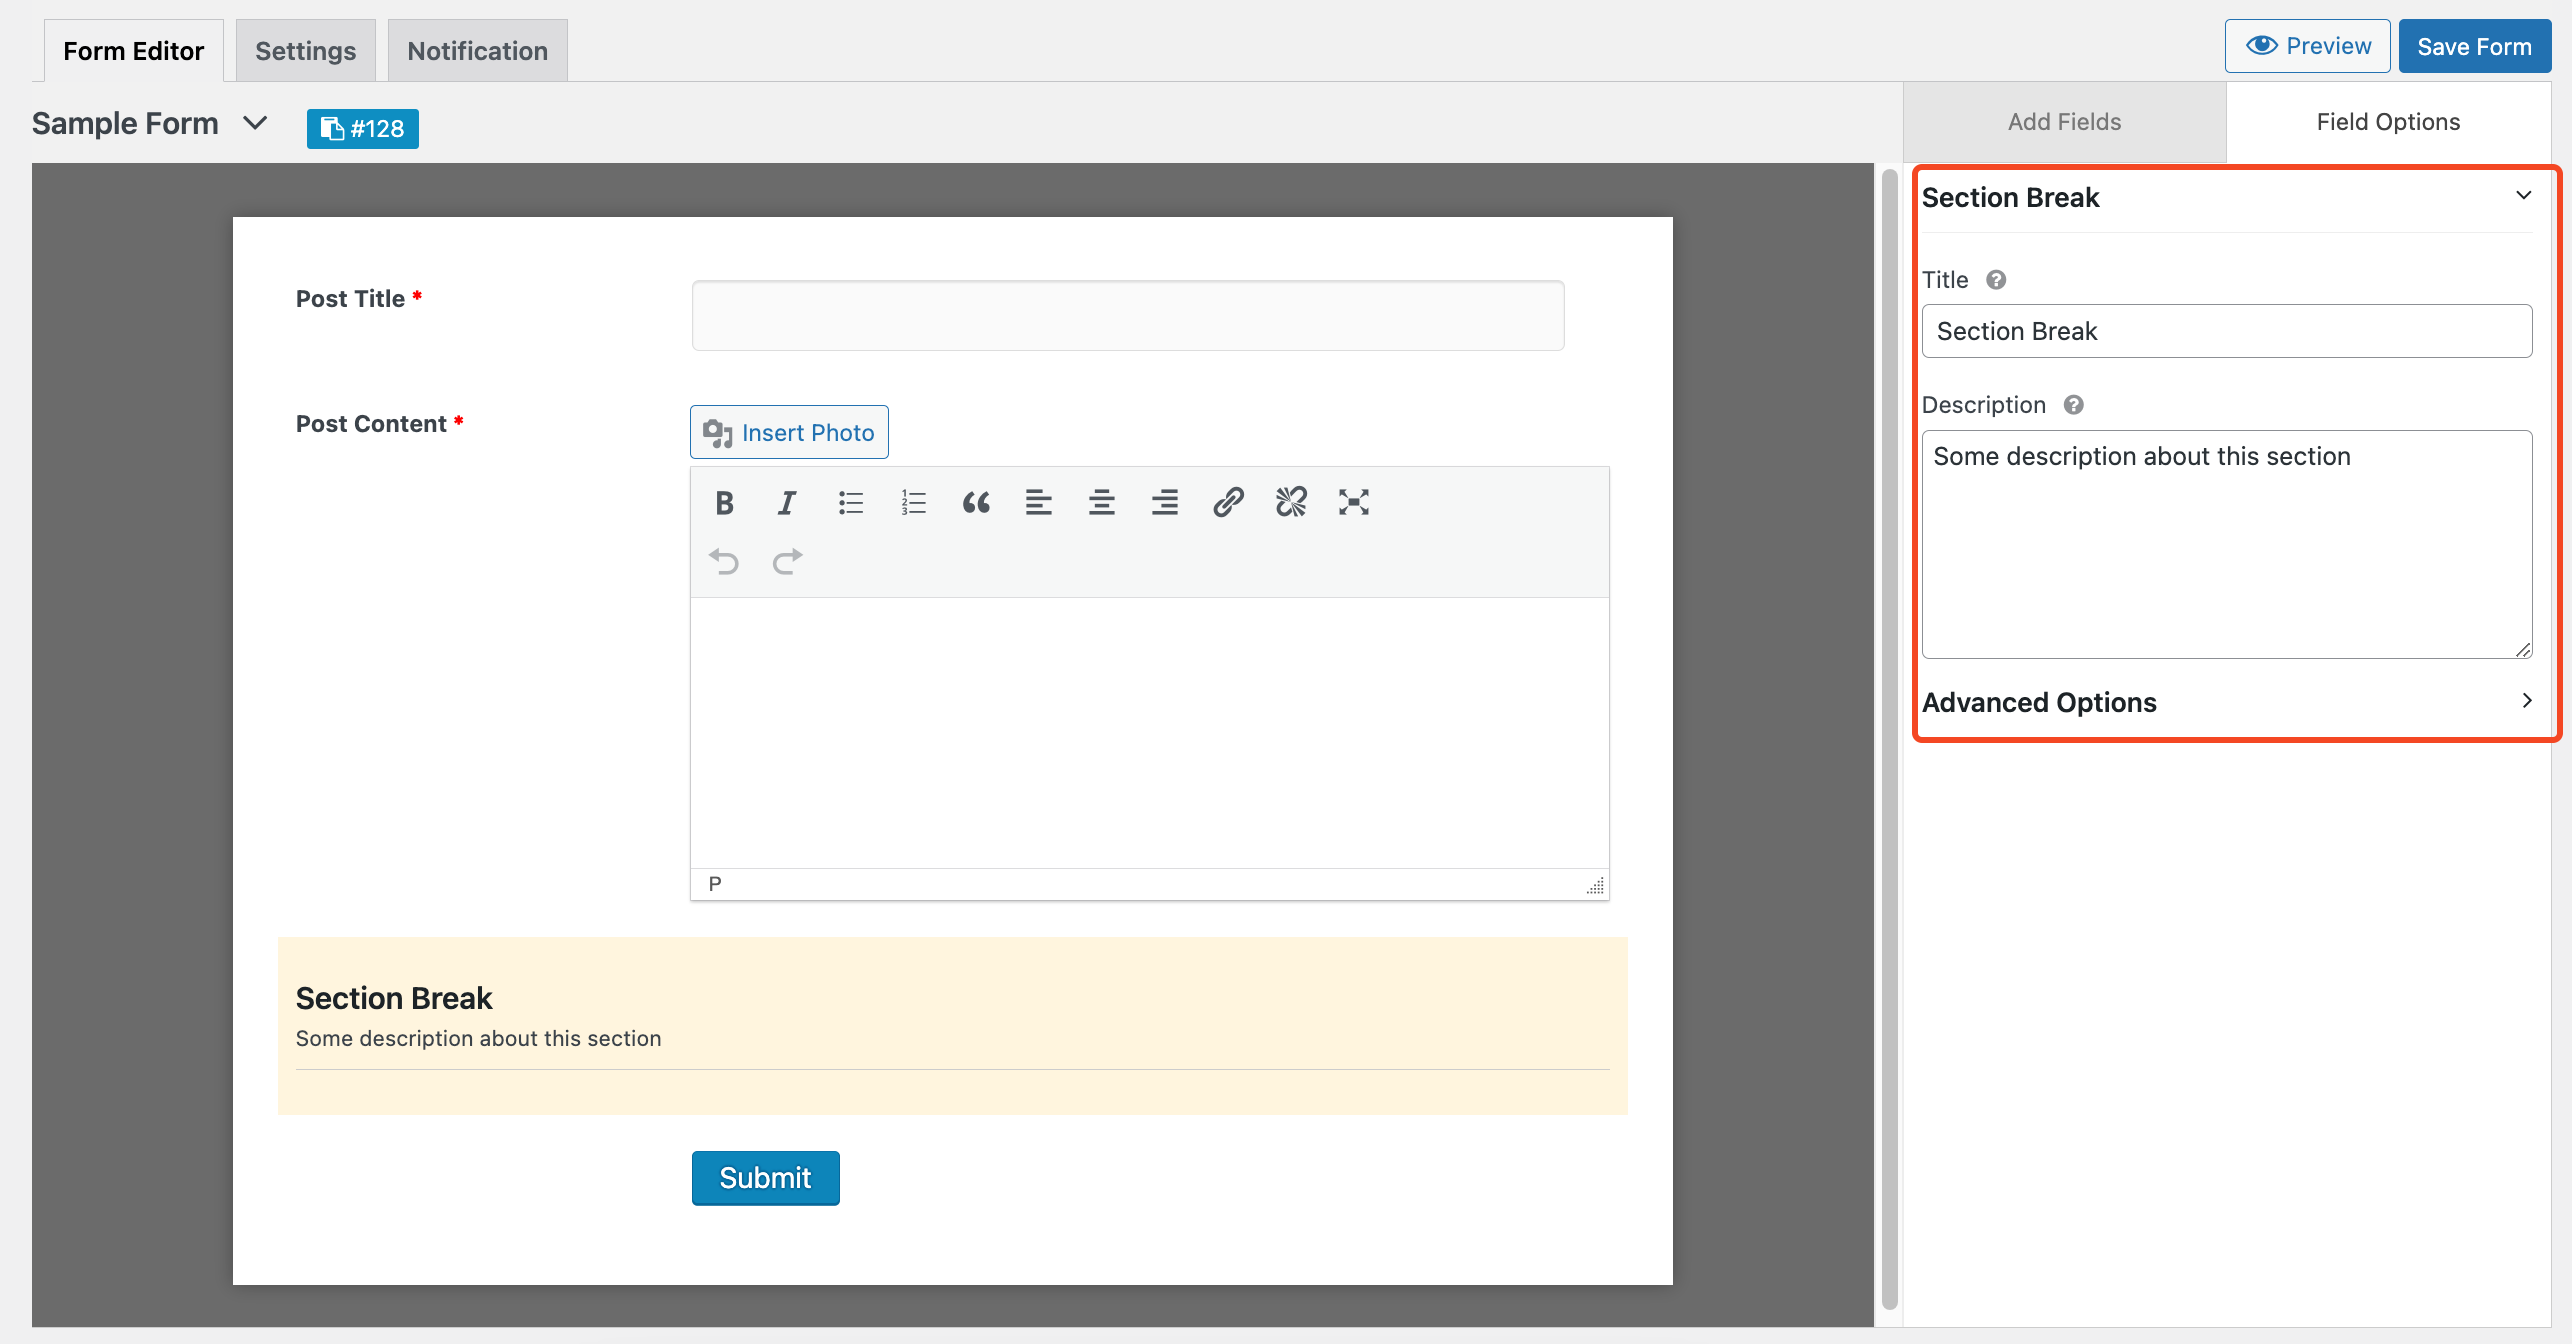Switch to the Notification tab
The width and height of the screenshot is (2572, 1344).
(476, 49)
